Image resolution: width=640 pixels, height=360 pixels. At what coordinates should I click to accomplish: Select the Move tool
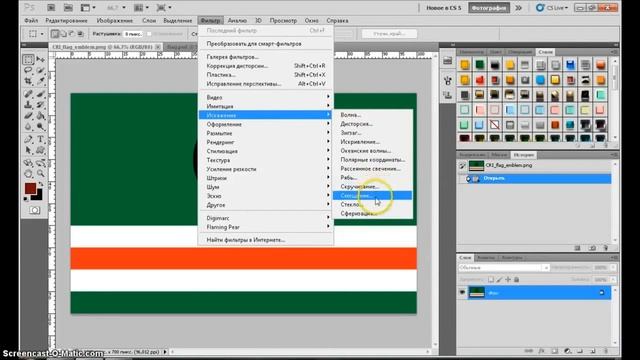tap(40, 60)
